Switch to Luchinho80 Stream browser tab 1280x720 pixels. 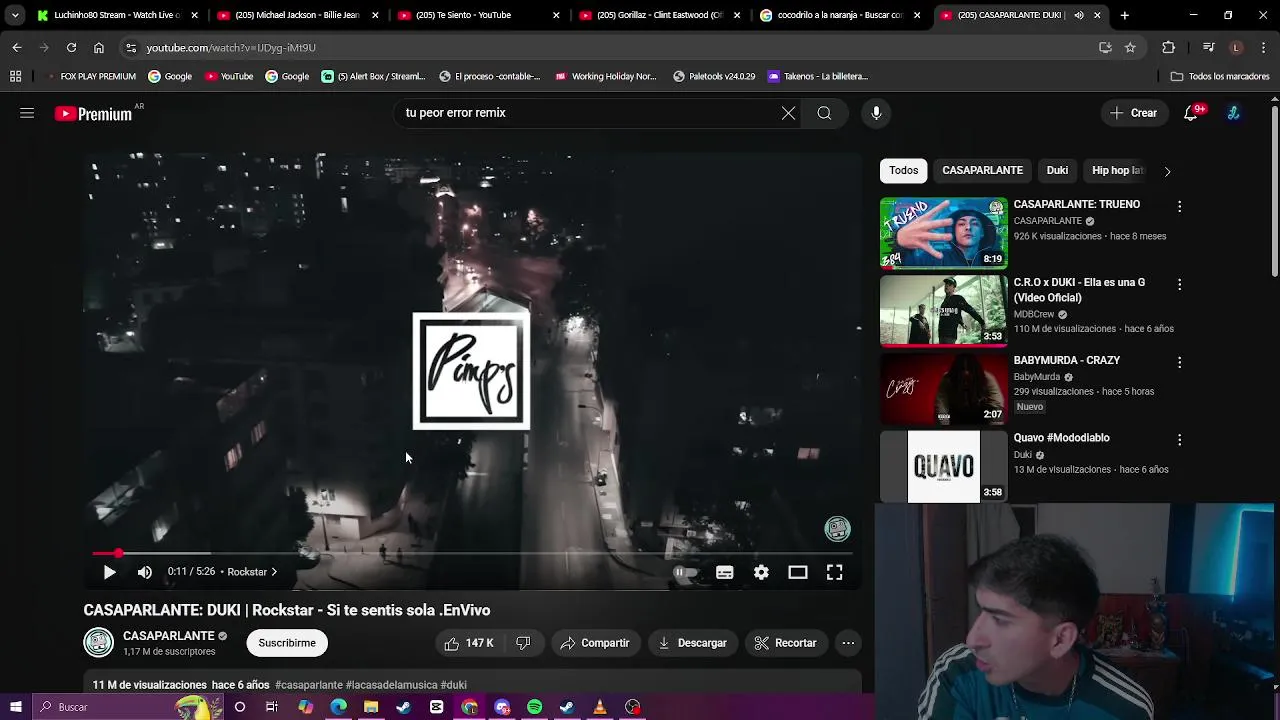116,15
